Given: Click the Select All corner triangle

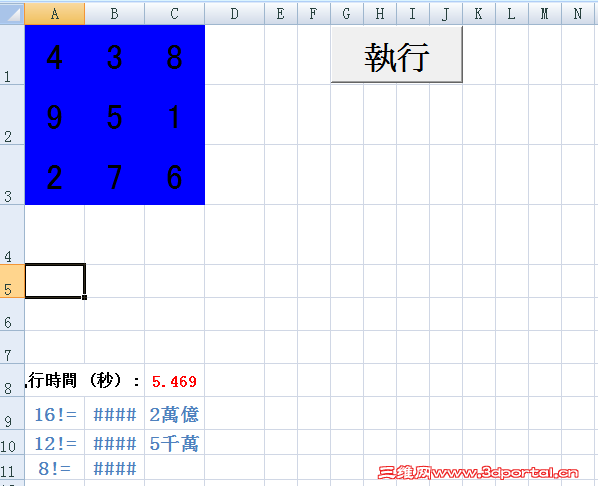Looking at the screenshot, I should [12, 13].
